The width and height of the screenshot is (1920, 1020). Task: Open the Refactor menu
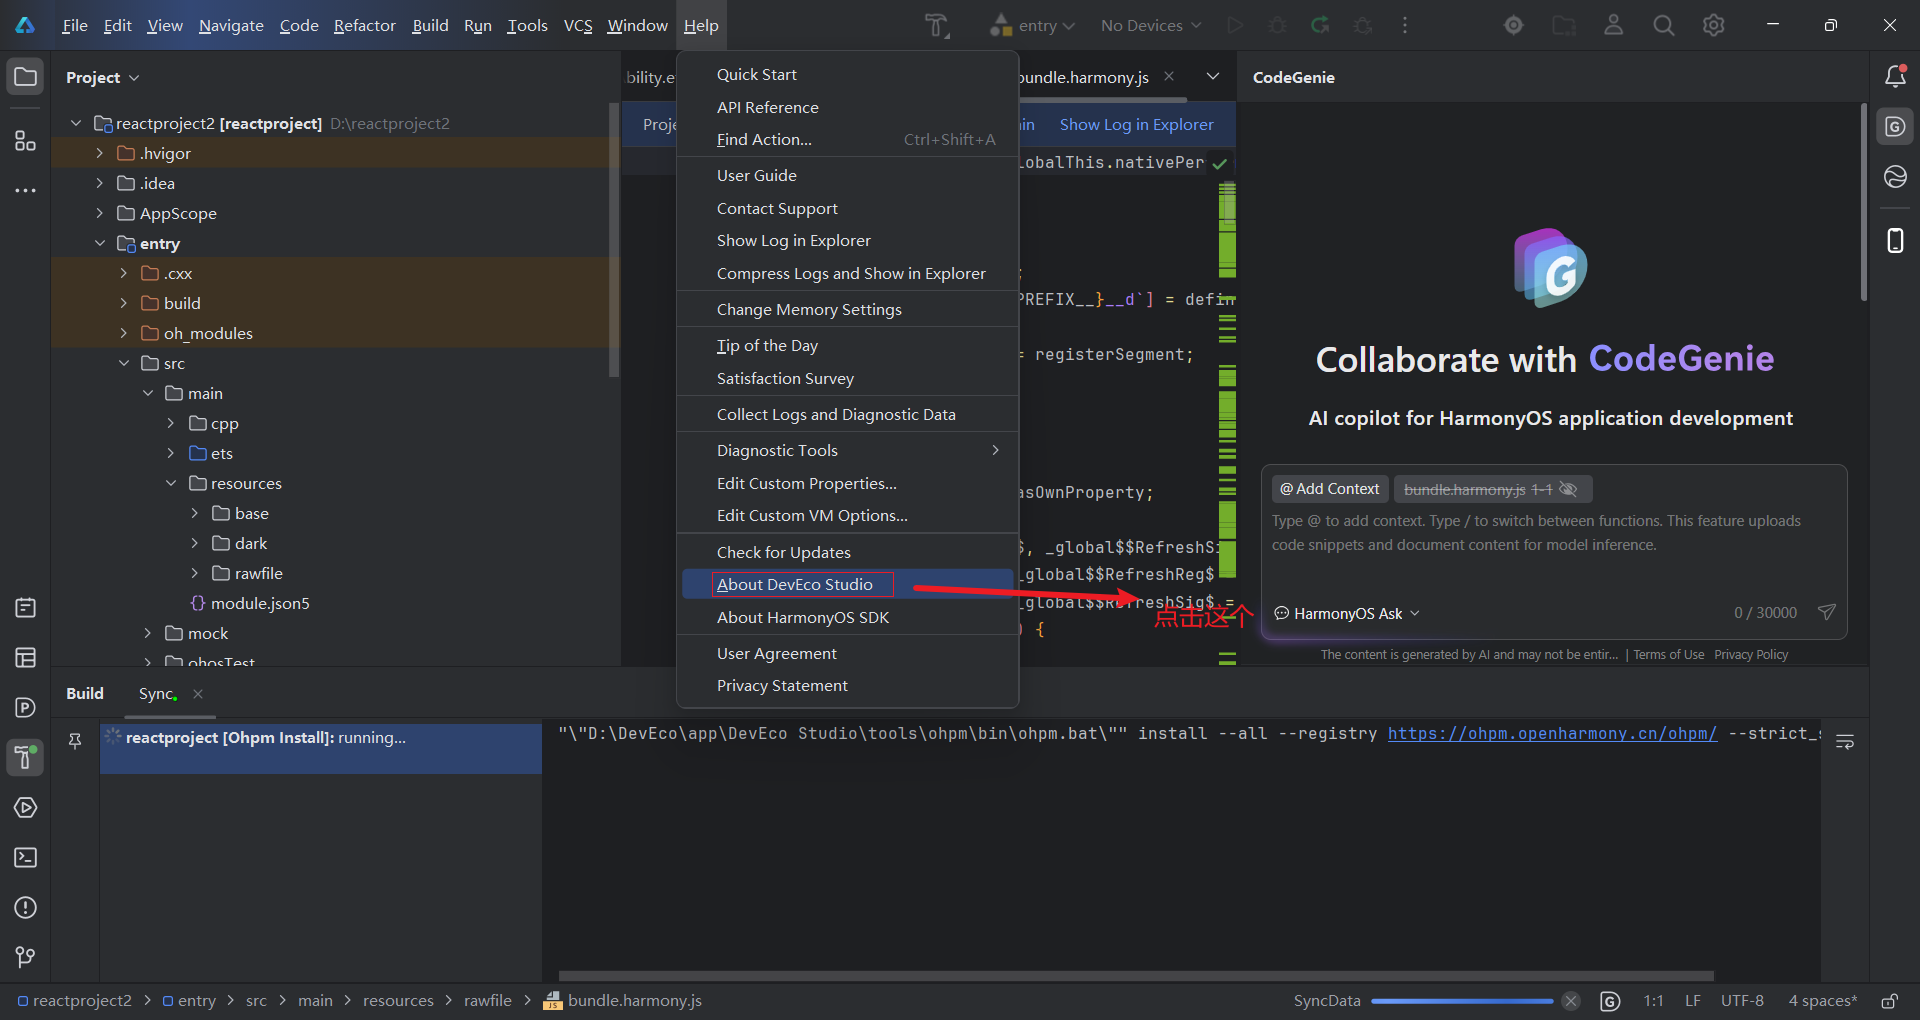[364, 26]
